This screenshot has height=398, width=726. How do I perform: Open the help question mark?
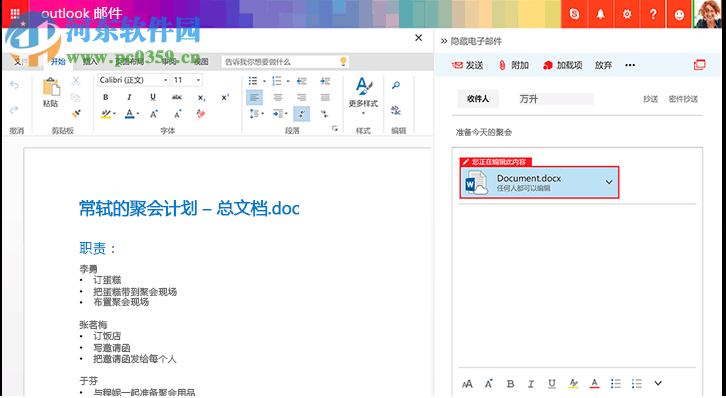tap(653, 14)
